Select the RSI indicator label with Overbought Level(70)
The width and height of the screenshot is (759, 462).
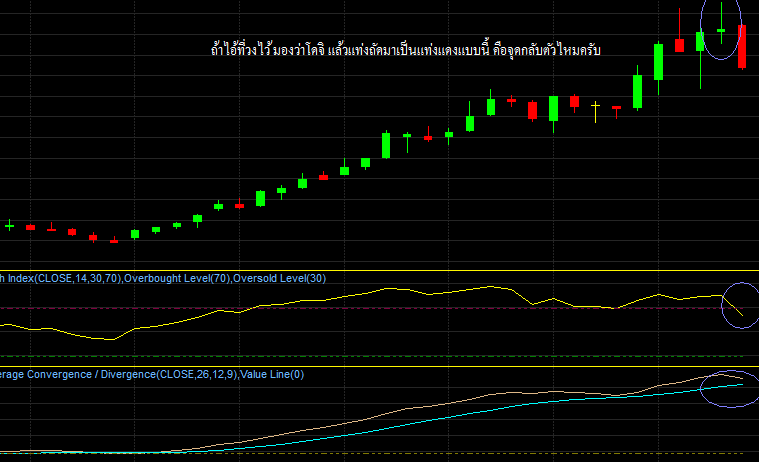[x=163, y=278]
